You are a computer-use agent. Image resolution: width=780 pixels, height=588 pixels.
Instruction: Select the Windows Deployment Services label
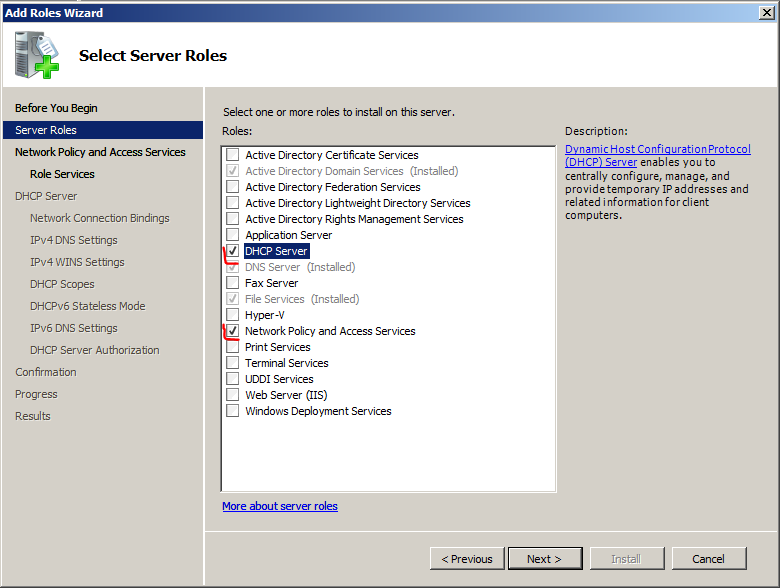(x=318, y=410)
